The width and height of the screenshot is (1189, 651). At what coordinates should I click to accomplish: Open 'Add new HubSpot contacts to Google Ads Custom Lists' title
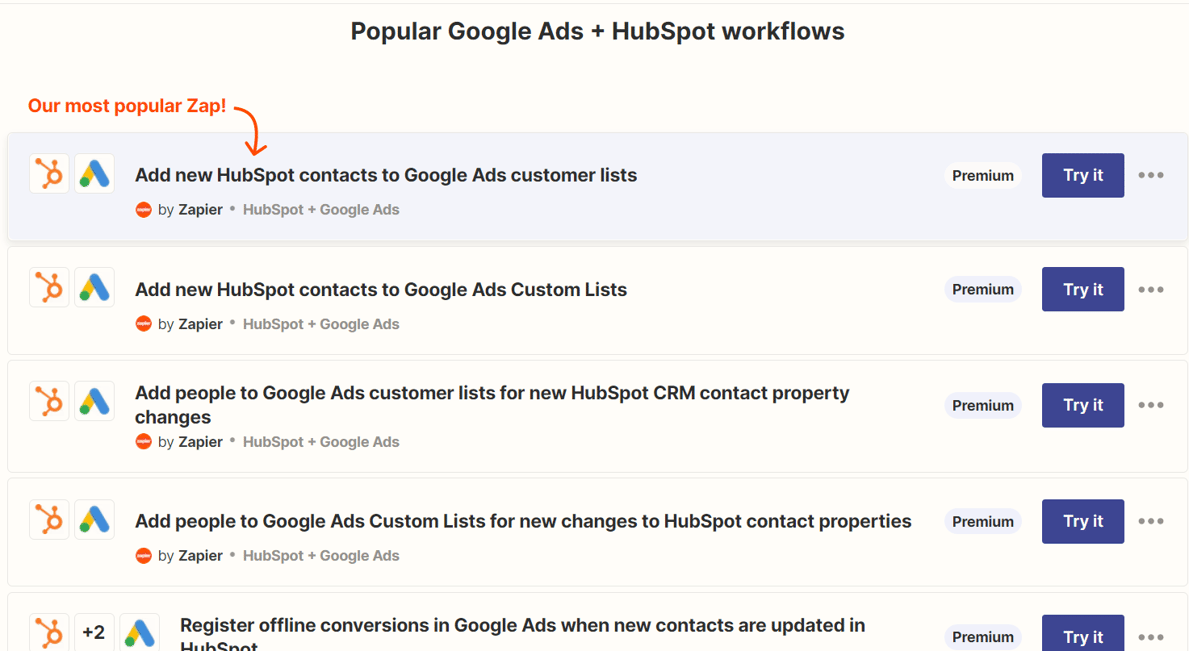381,290
